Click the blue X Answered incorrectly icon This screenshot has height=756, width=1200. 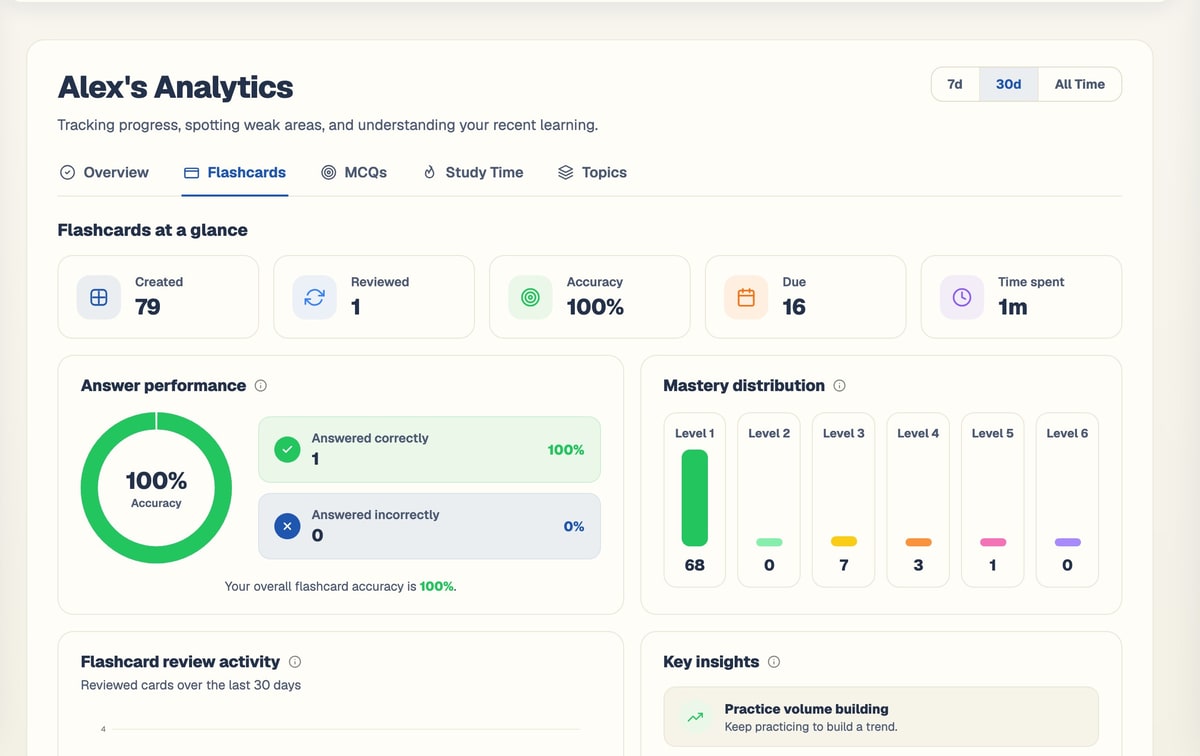288,526
